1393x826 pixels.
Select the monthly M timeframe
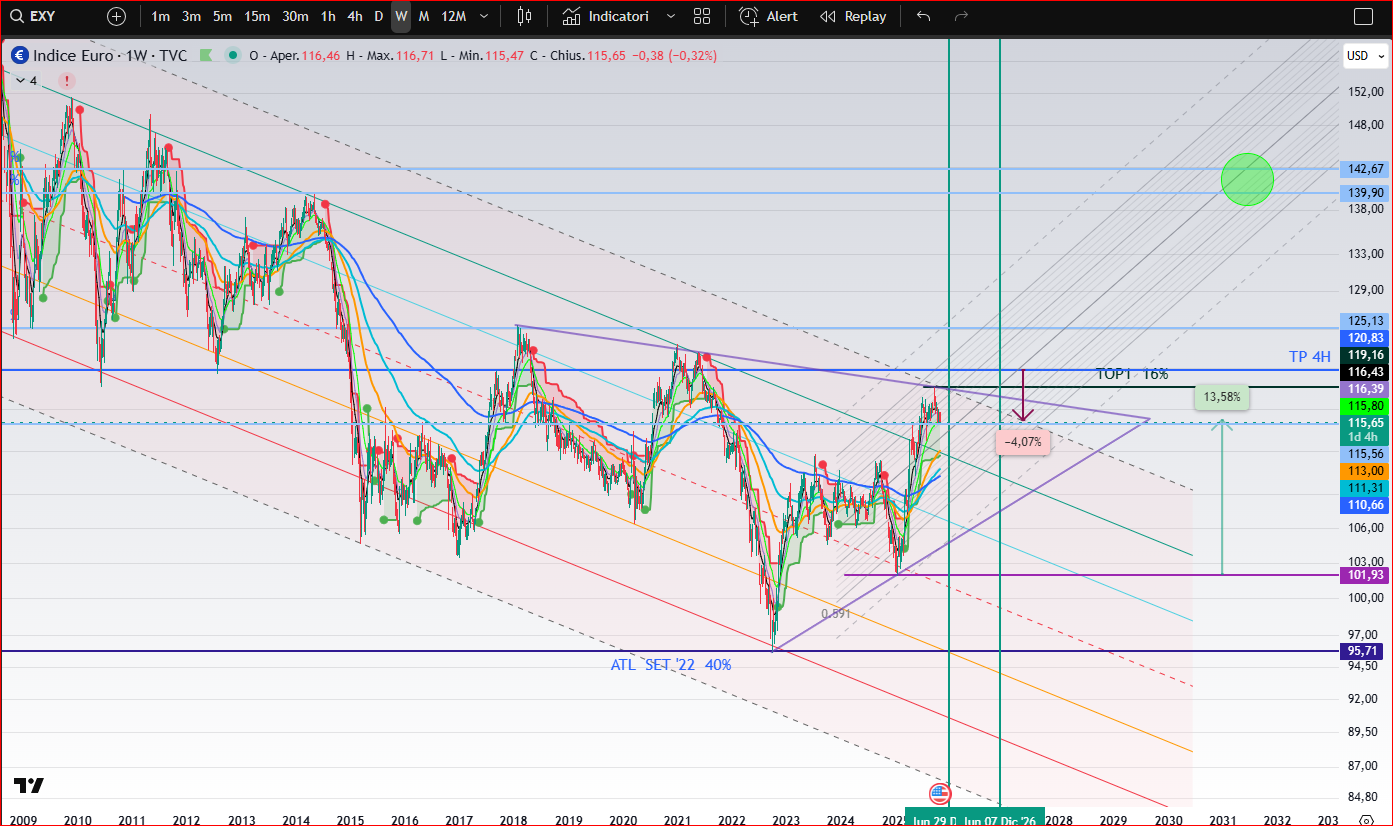click(x=424, y=16)
